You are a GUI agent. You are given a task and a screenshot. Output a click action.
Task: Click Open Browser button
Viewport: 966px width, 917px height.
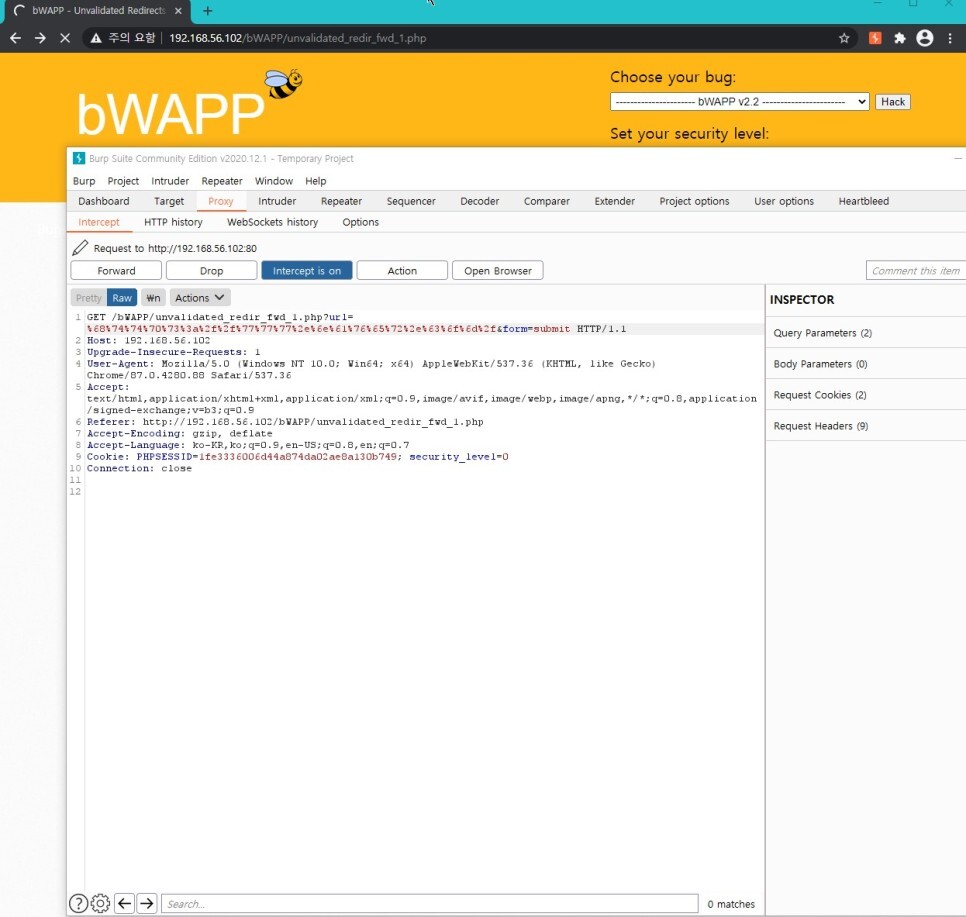pyautogui.click(x=498, y=271)
